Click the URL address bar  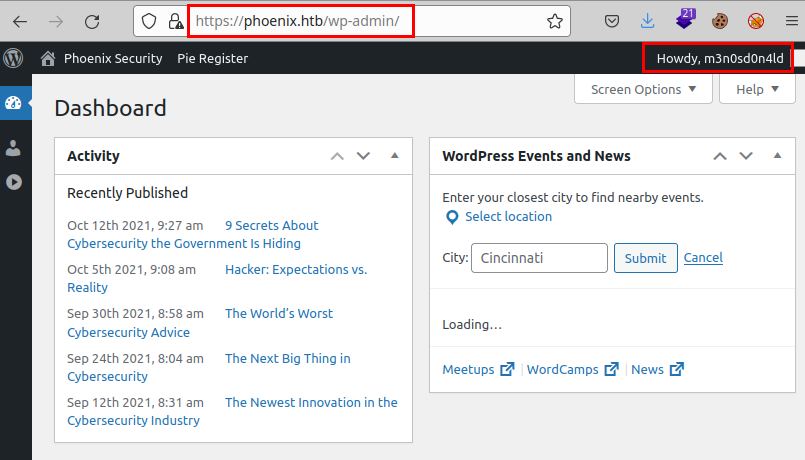(x=354, y=21)
